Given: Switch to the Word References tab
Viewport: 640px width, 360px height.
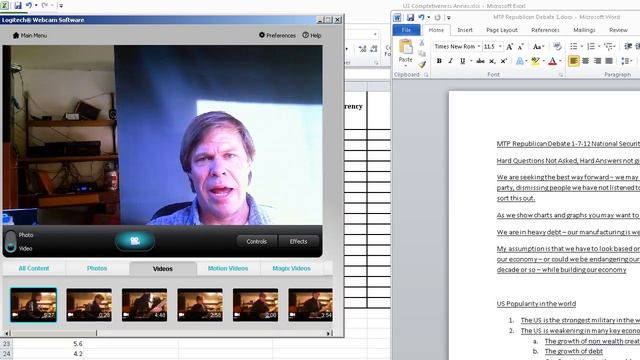Looking at the screenshot, I should [545, 30].
